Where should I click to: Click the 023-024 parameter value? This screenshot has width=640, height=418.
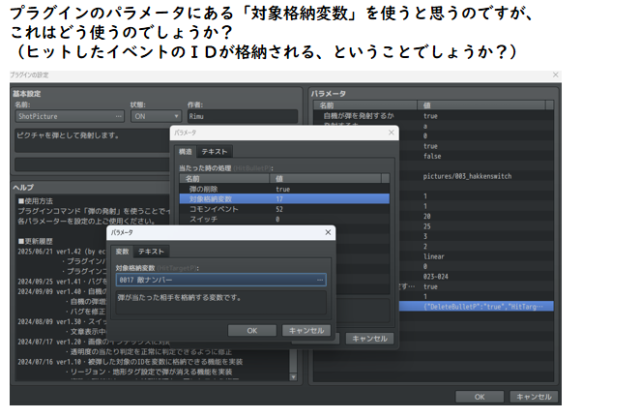[x=436, y=276]
